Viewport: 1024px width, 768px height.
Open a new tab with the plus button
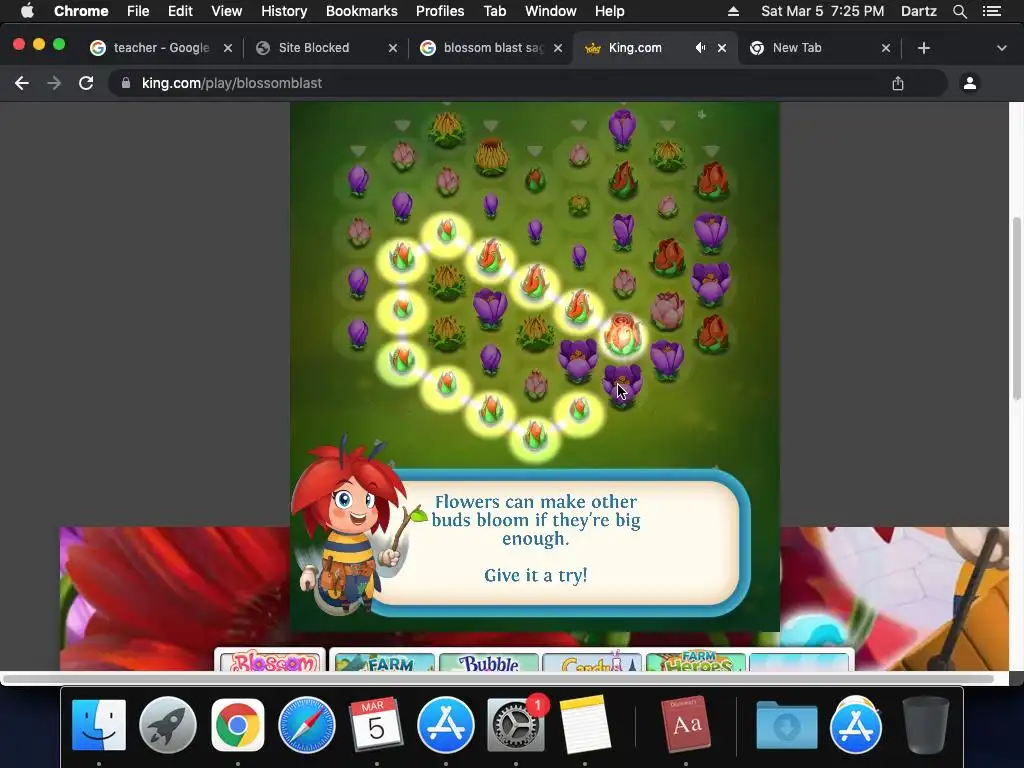click(x=923, y=48)
